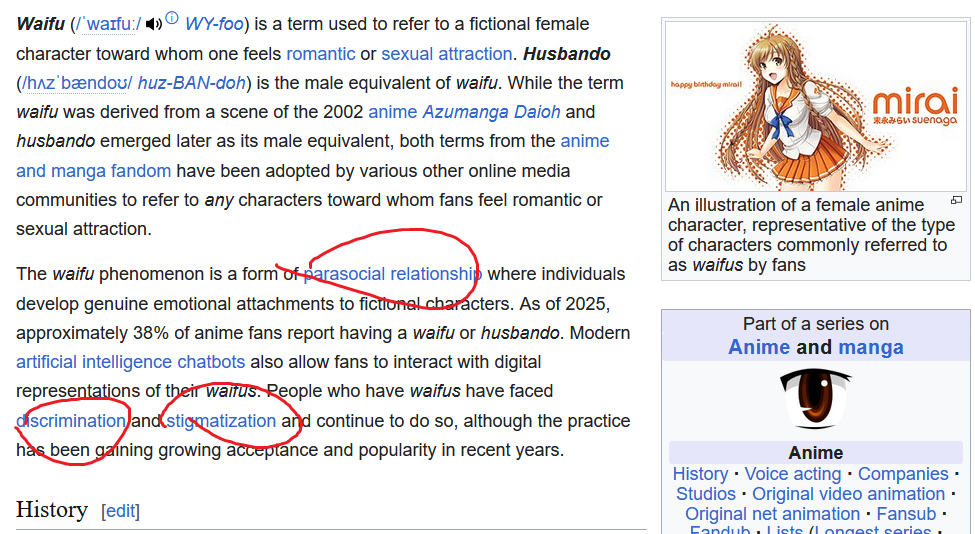975x534 pixels.
Task: Open the Waifu IPA pronunciation link
Action: coord(108,24)
